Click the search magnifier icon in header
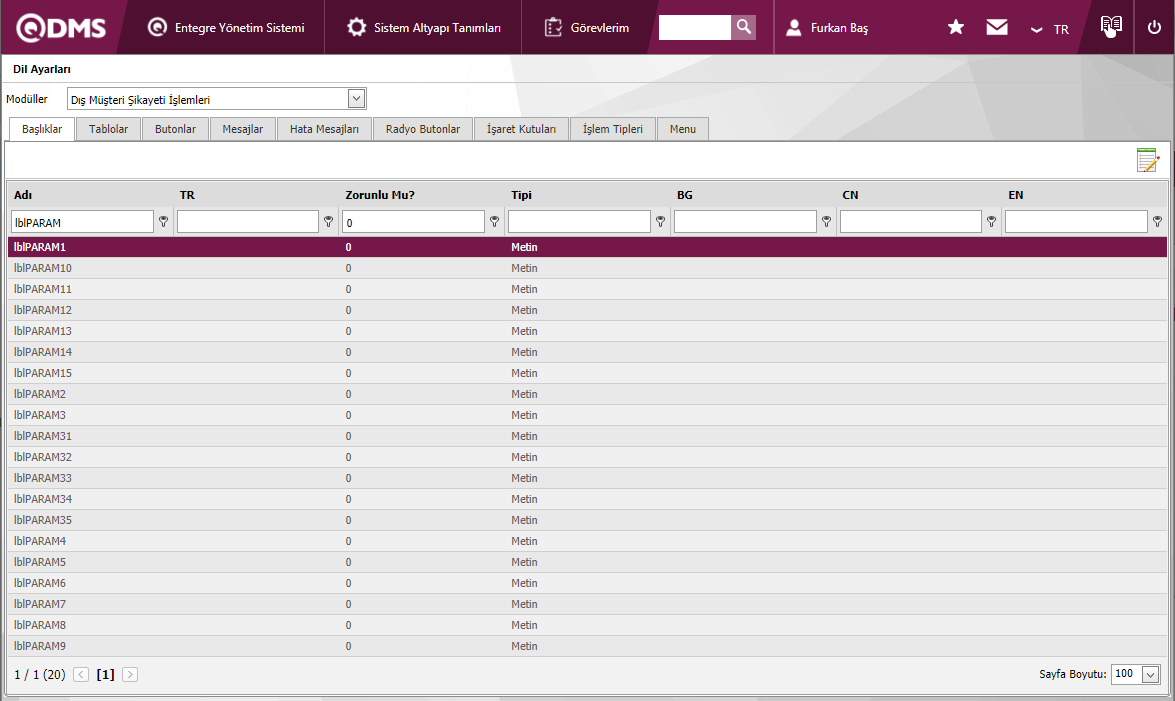Screen dimensions: 1175x701 pos(743,27)
